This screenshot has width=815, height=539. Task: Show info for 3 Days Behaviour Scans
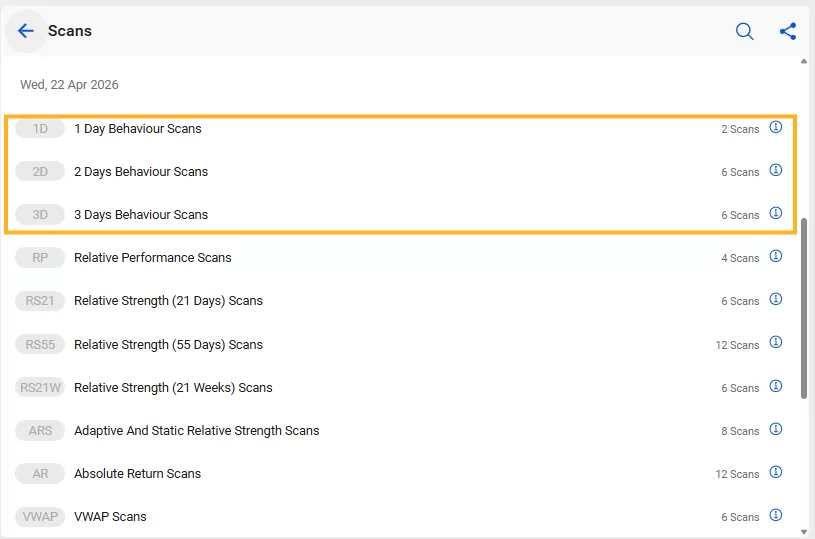pyautogui.click(x=776, y=214)
